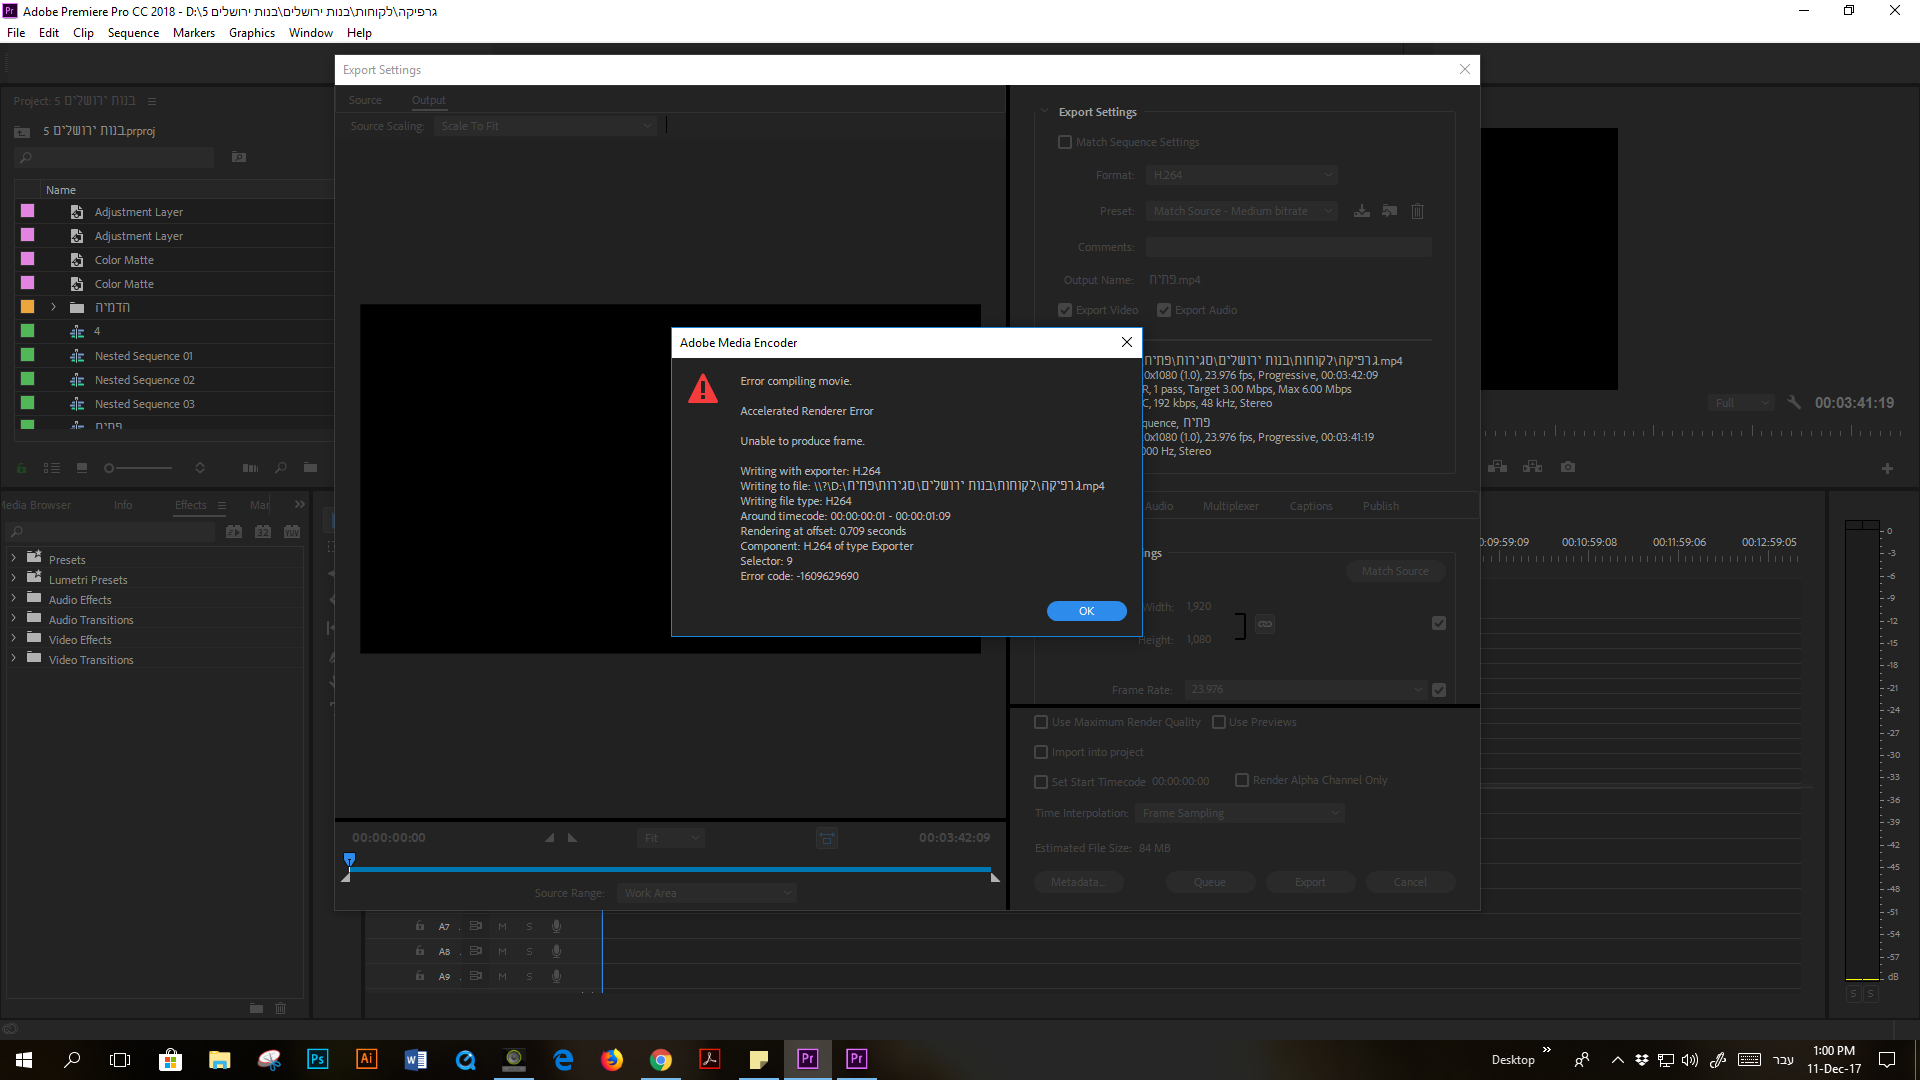Open the Source Range dropdown showing Work Area

pos(707,893)
